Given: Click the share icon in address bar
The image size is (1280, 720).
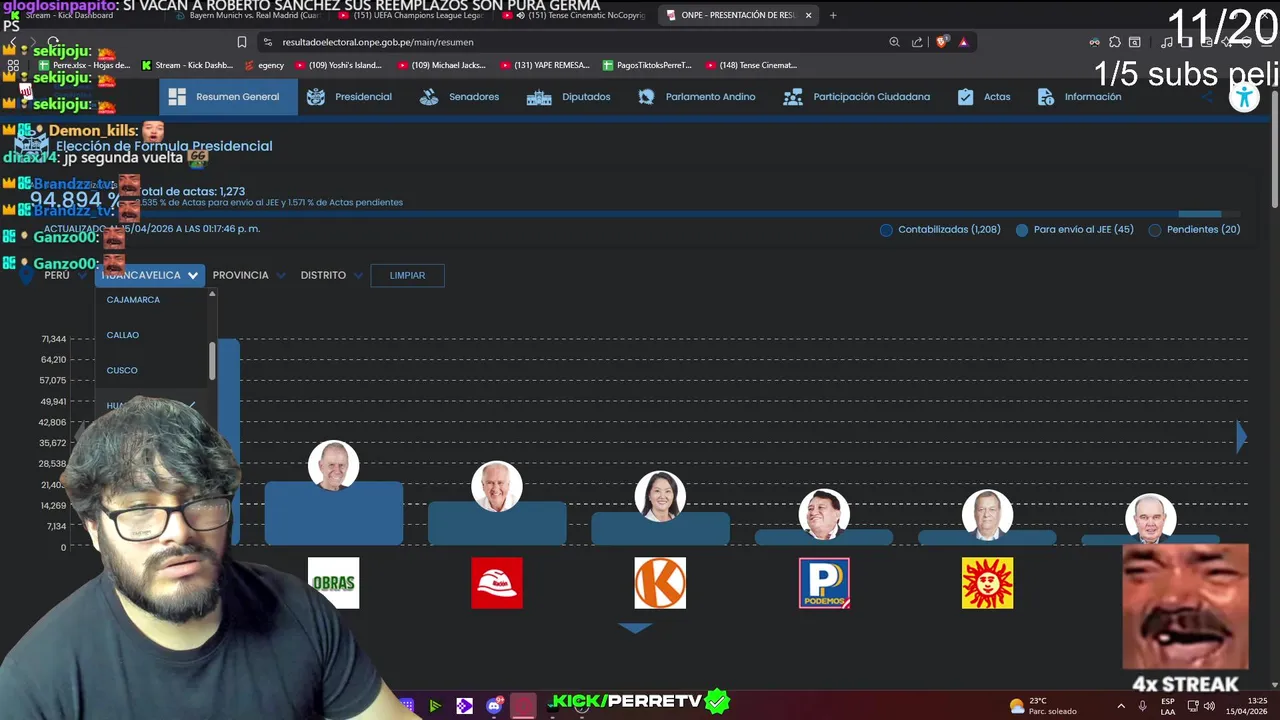Looking at the screenshot, I should click(917, 42).
